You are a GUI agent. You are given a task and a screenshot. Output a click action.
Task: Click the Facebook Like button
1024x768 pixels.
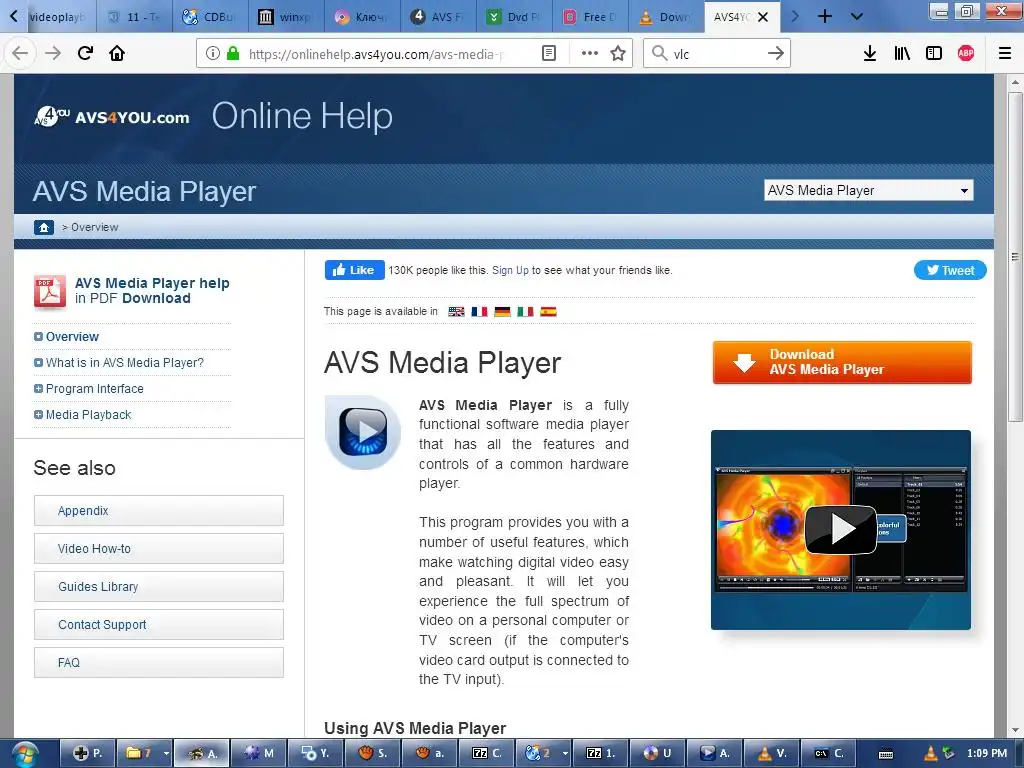click(x=355, y=270)
